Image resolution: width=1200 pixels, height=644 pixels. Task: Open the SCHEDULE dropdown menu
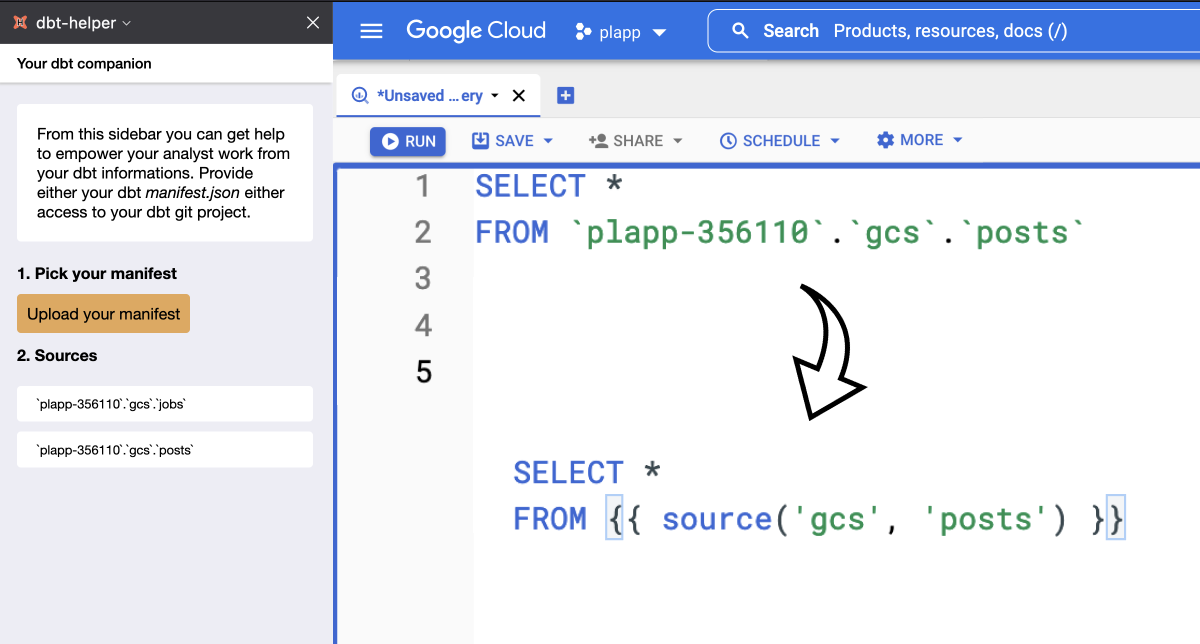coord(835,141)
